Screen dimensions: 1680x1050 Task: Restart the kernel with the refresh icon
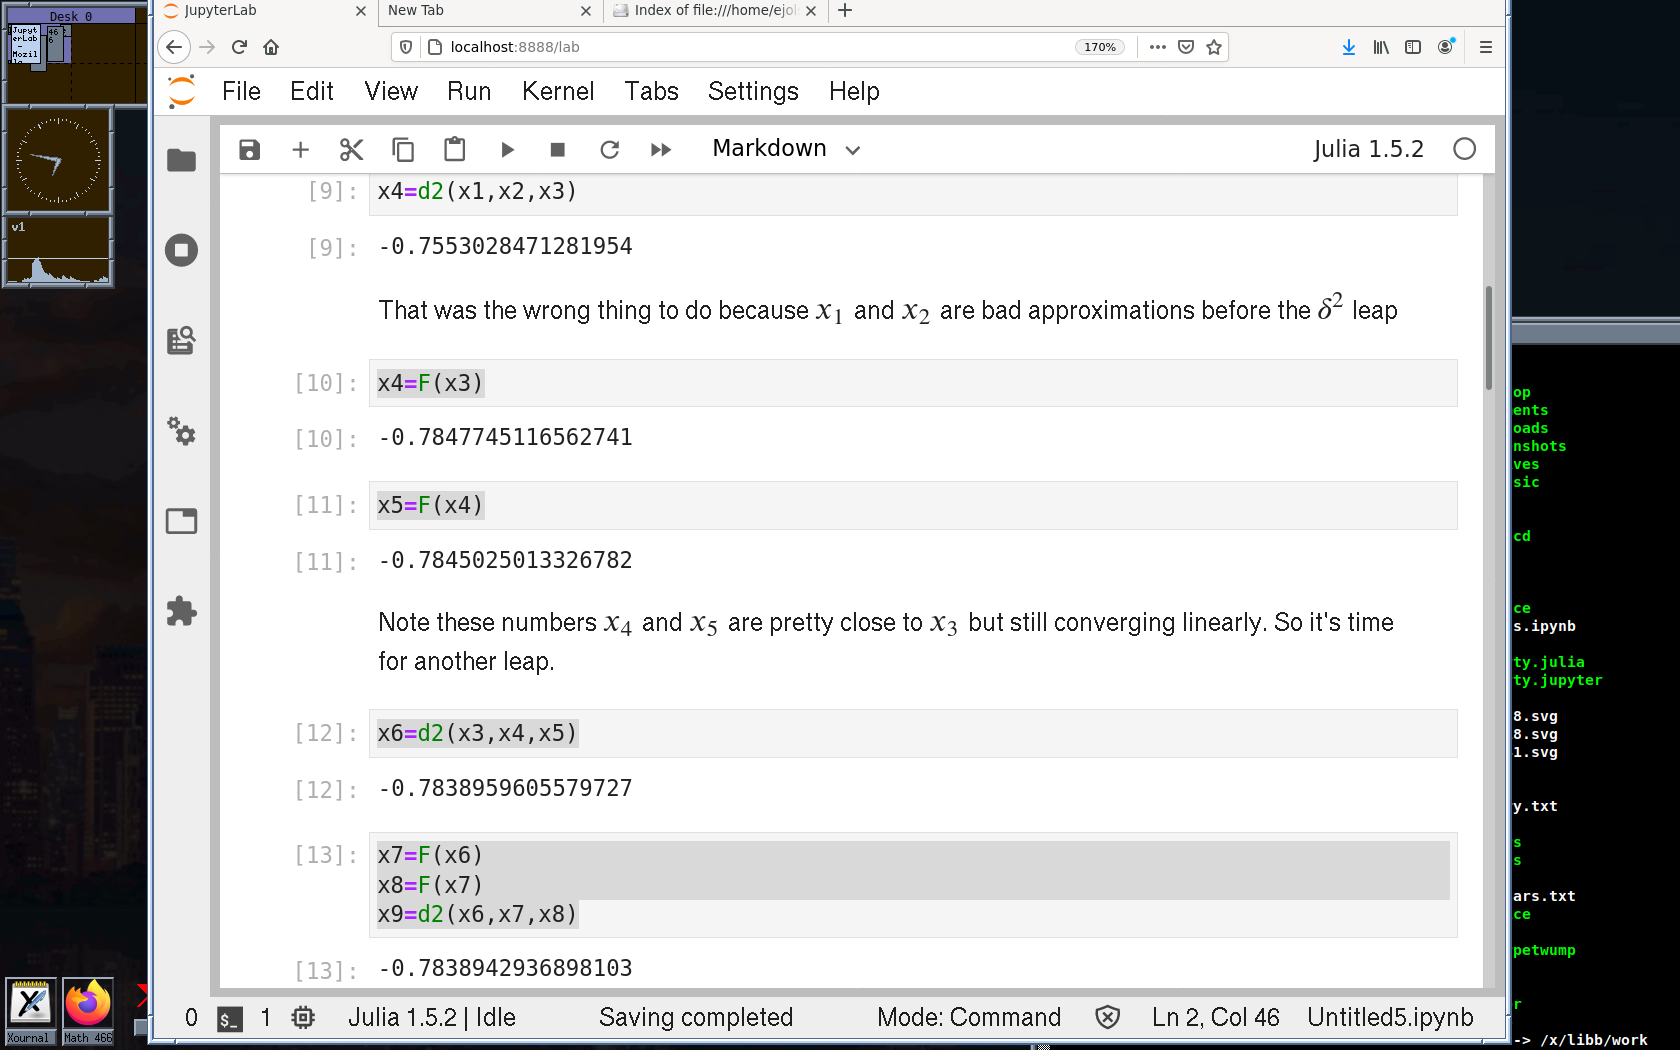[x=609, y=150]
